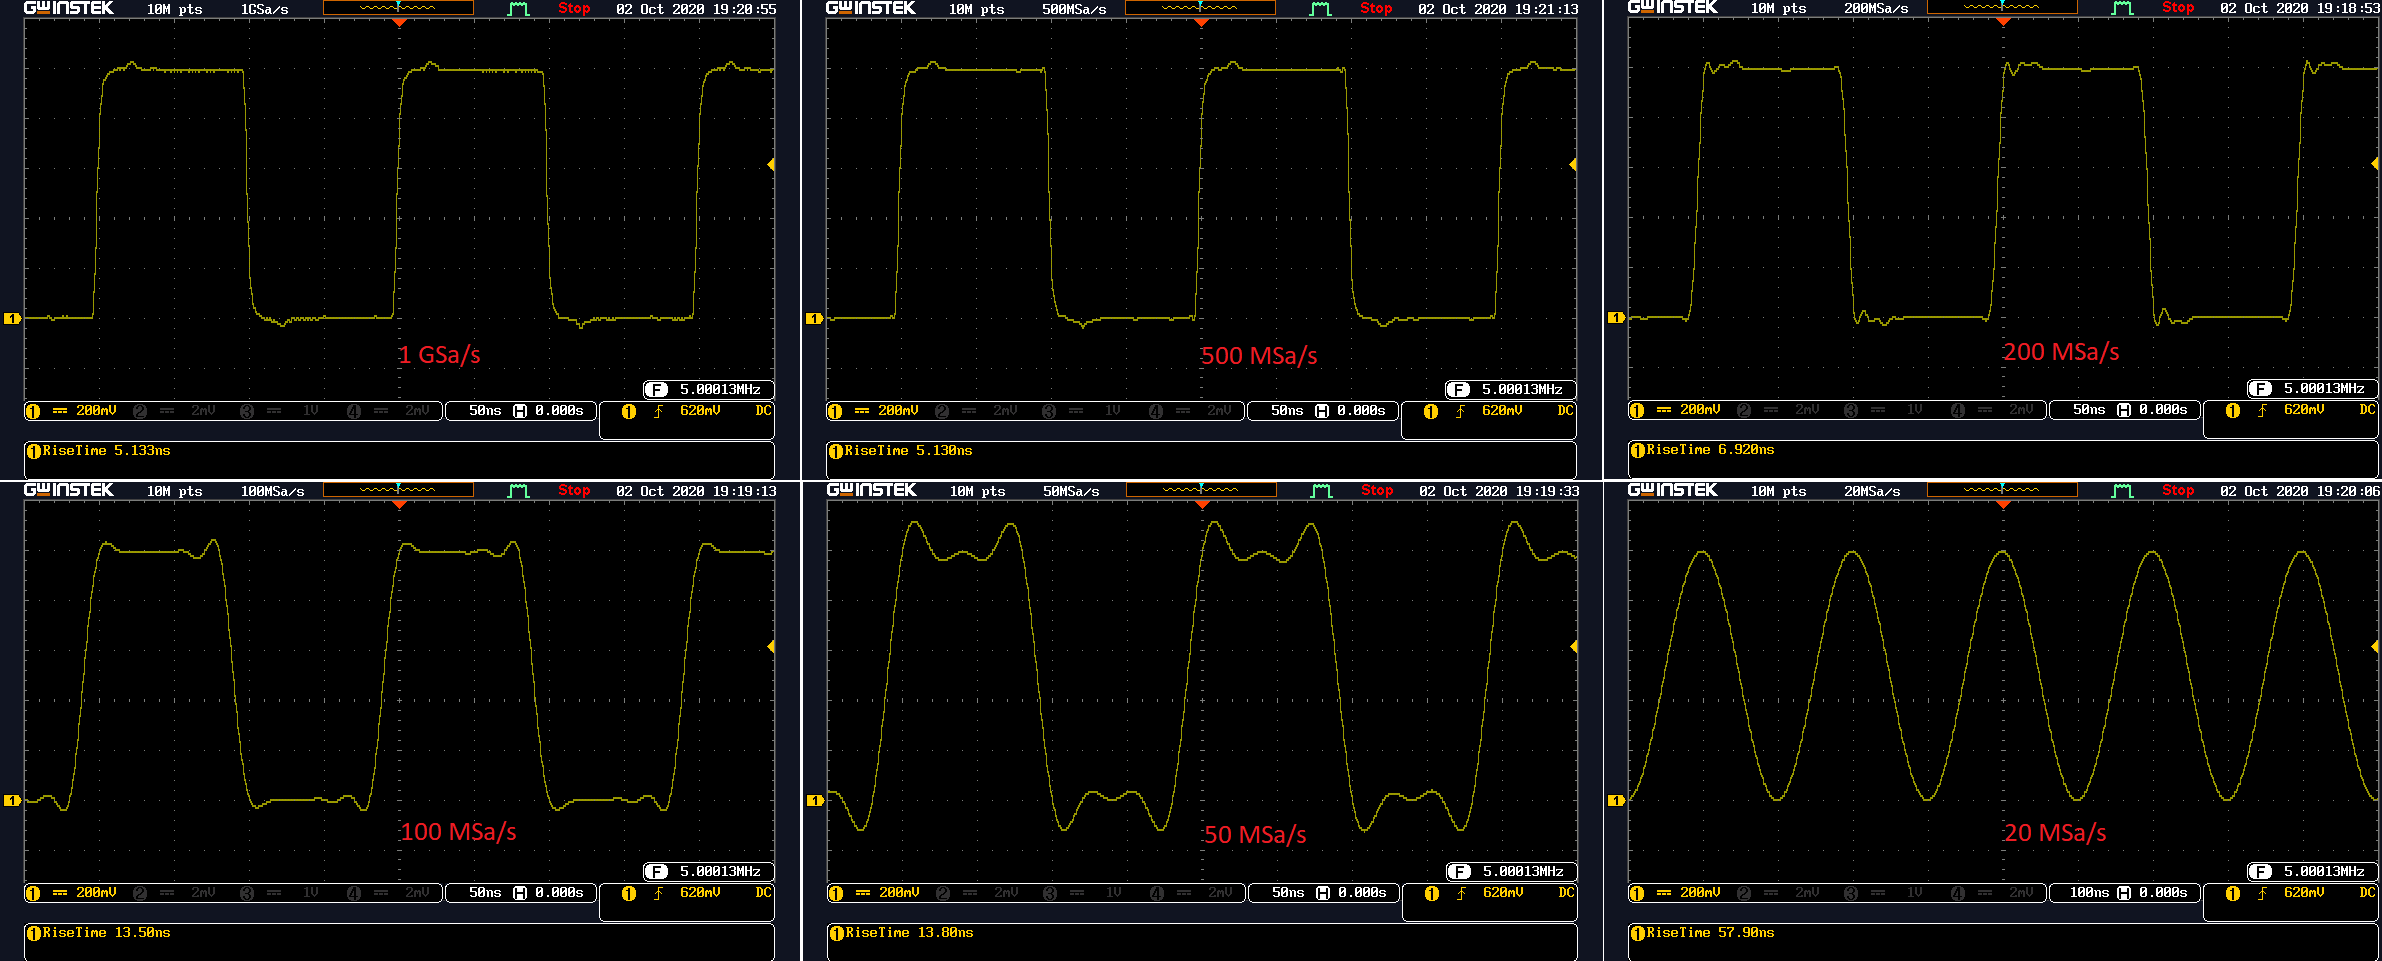The width and height of the screenshot is (2382, 961).
Task: Click the channel 1 ground marker in the 100MSa/s panel
Action: [x=12, y=800]
